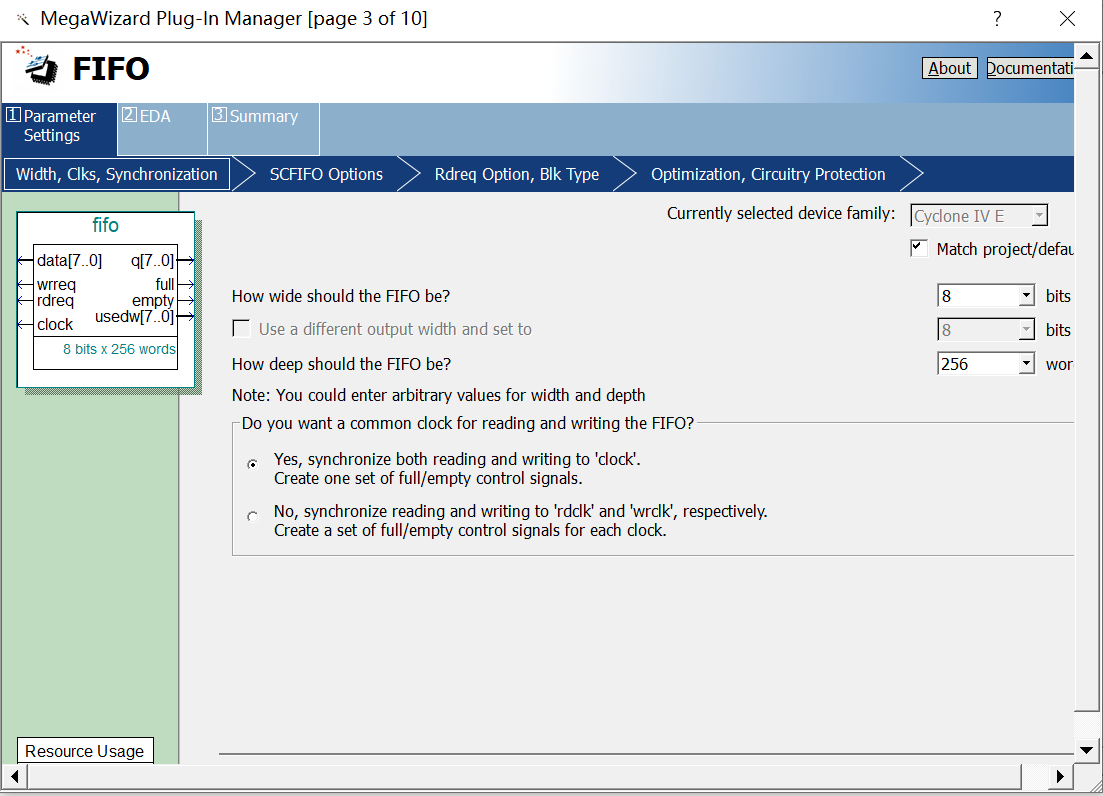
Task: Click vertical scrollbar up arrow
Action: point(1086,56)
